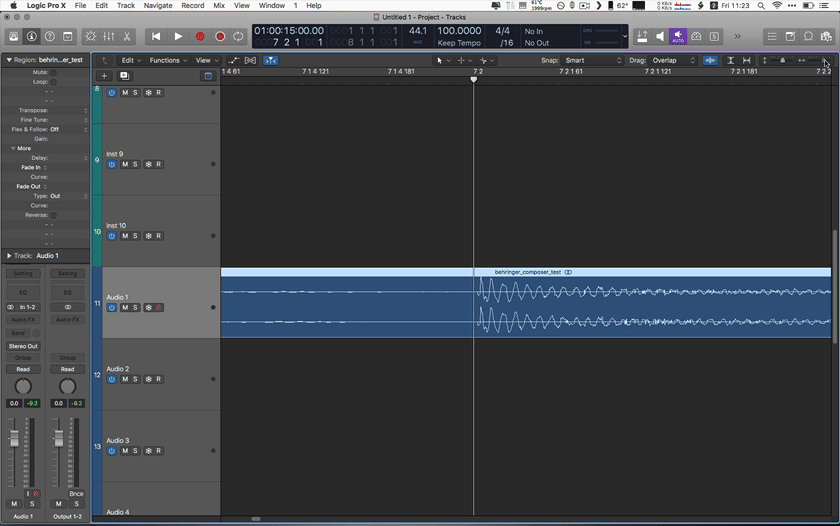Click the Capture Recording button
Viewport: 840px width, 526px height.
click(x=220, y=36)
